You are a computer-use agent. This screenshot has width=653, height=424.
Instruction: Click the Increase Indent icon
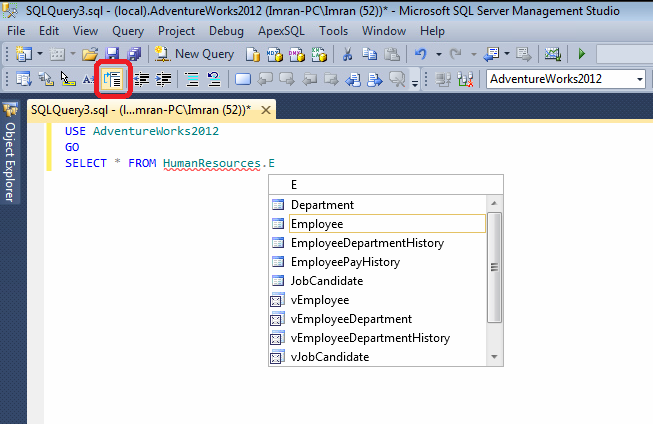tap(164, 79)
